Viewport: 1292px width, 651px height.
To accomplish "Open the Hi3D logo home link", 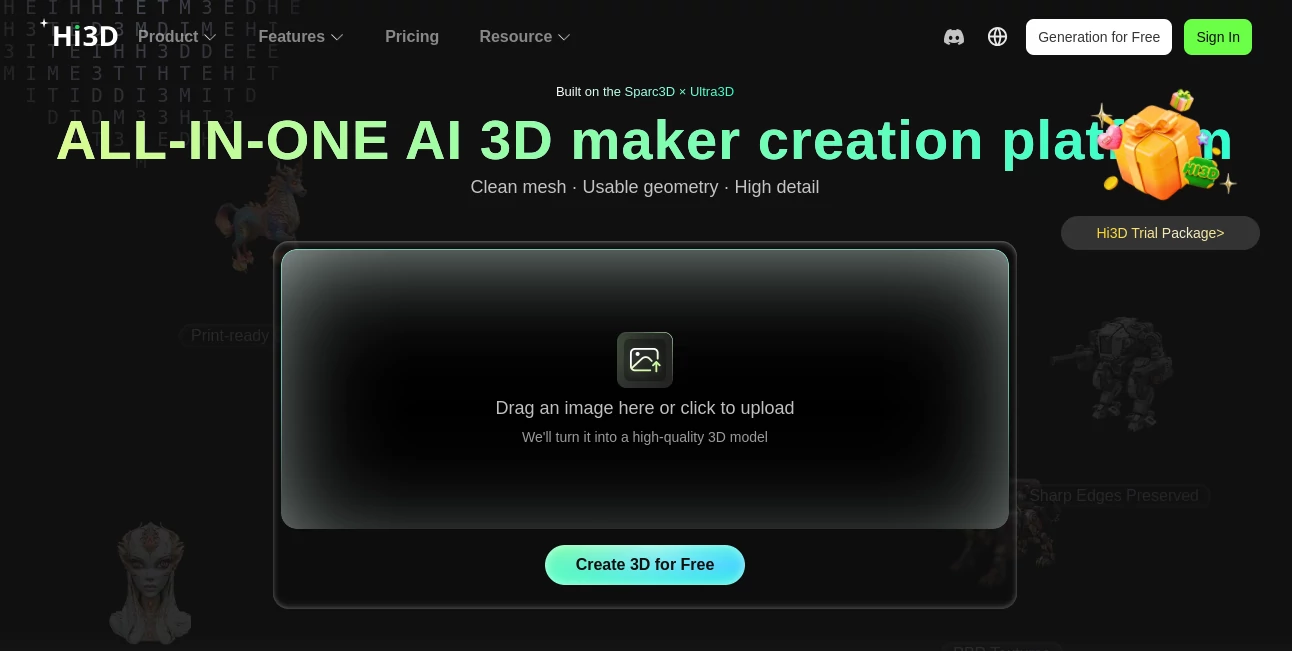I will coord(79,35).
